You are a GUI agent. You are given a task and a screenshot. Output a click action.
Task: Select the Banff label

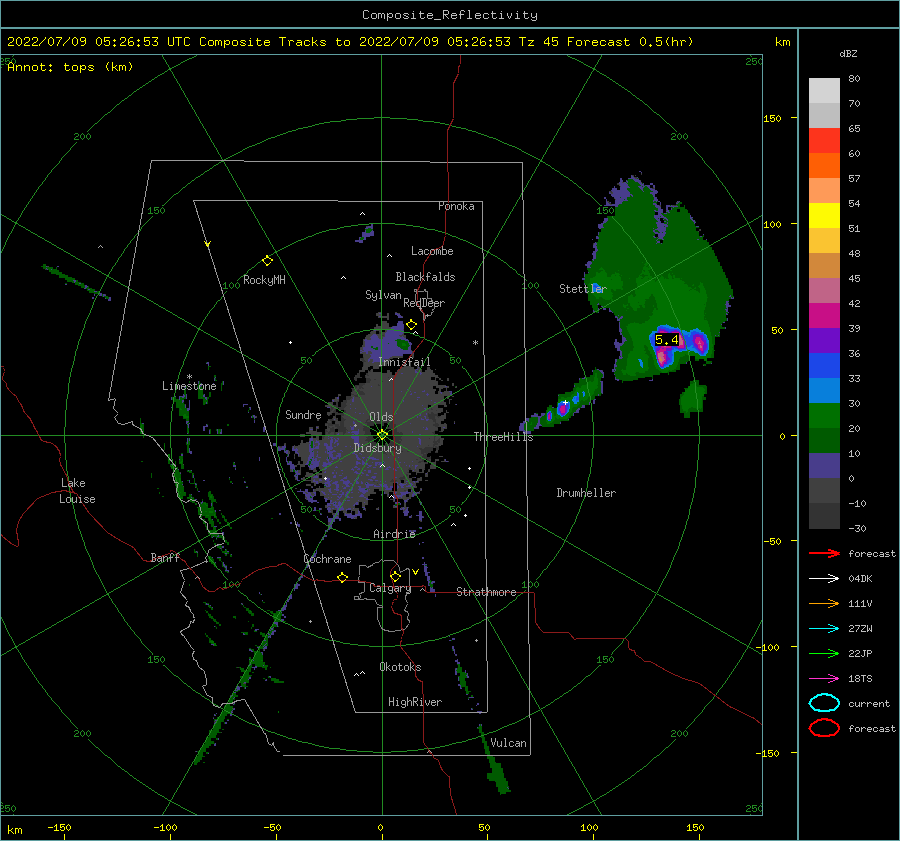(165, 558)
